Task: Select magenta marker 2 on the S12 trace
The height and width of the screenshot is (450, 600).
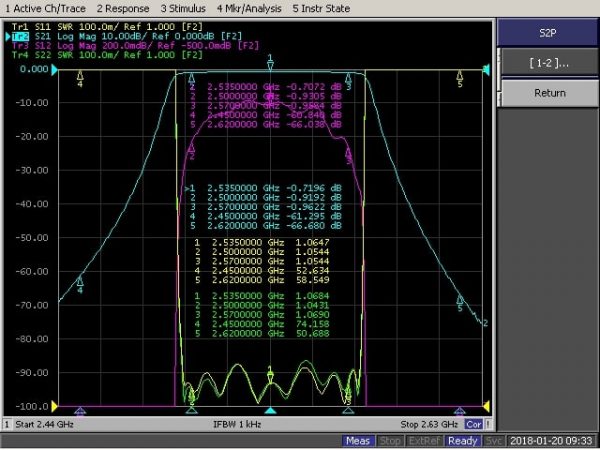Action: [x=192, y=152]
